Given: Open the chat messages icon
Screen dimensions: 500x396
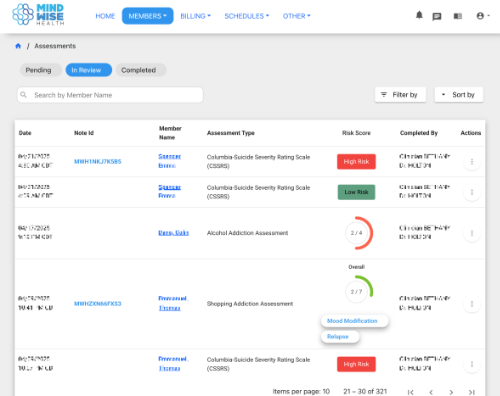Looking at the screenshot, I should [x=437, y=16].
